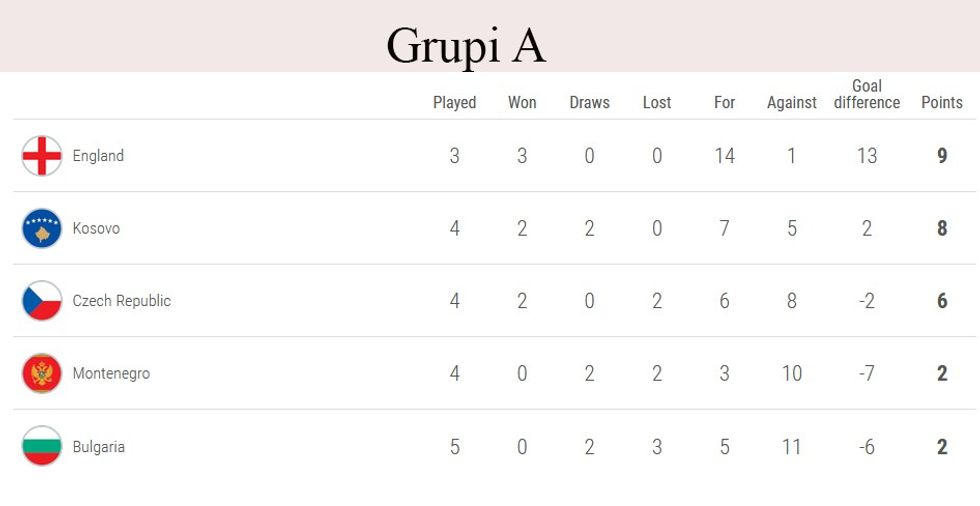Click the England flag icon
Image resolution: width=980 pixels, height=506 pixels.
click(x=42, y=156)
